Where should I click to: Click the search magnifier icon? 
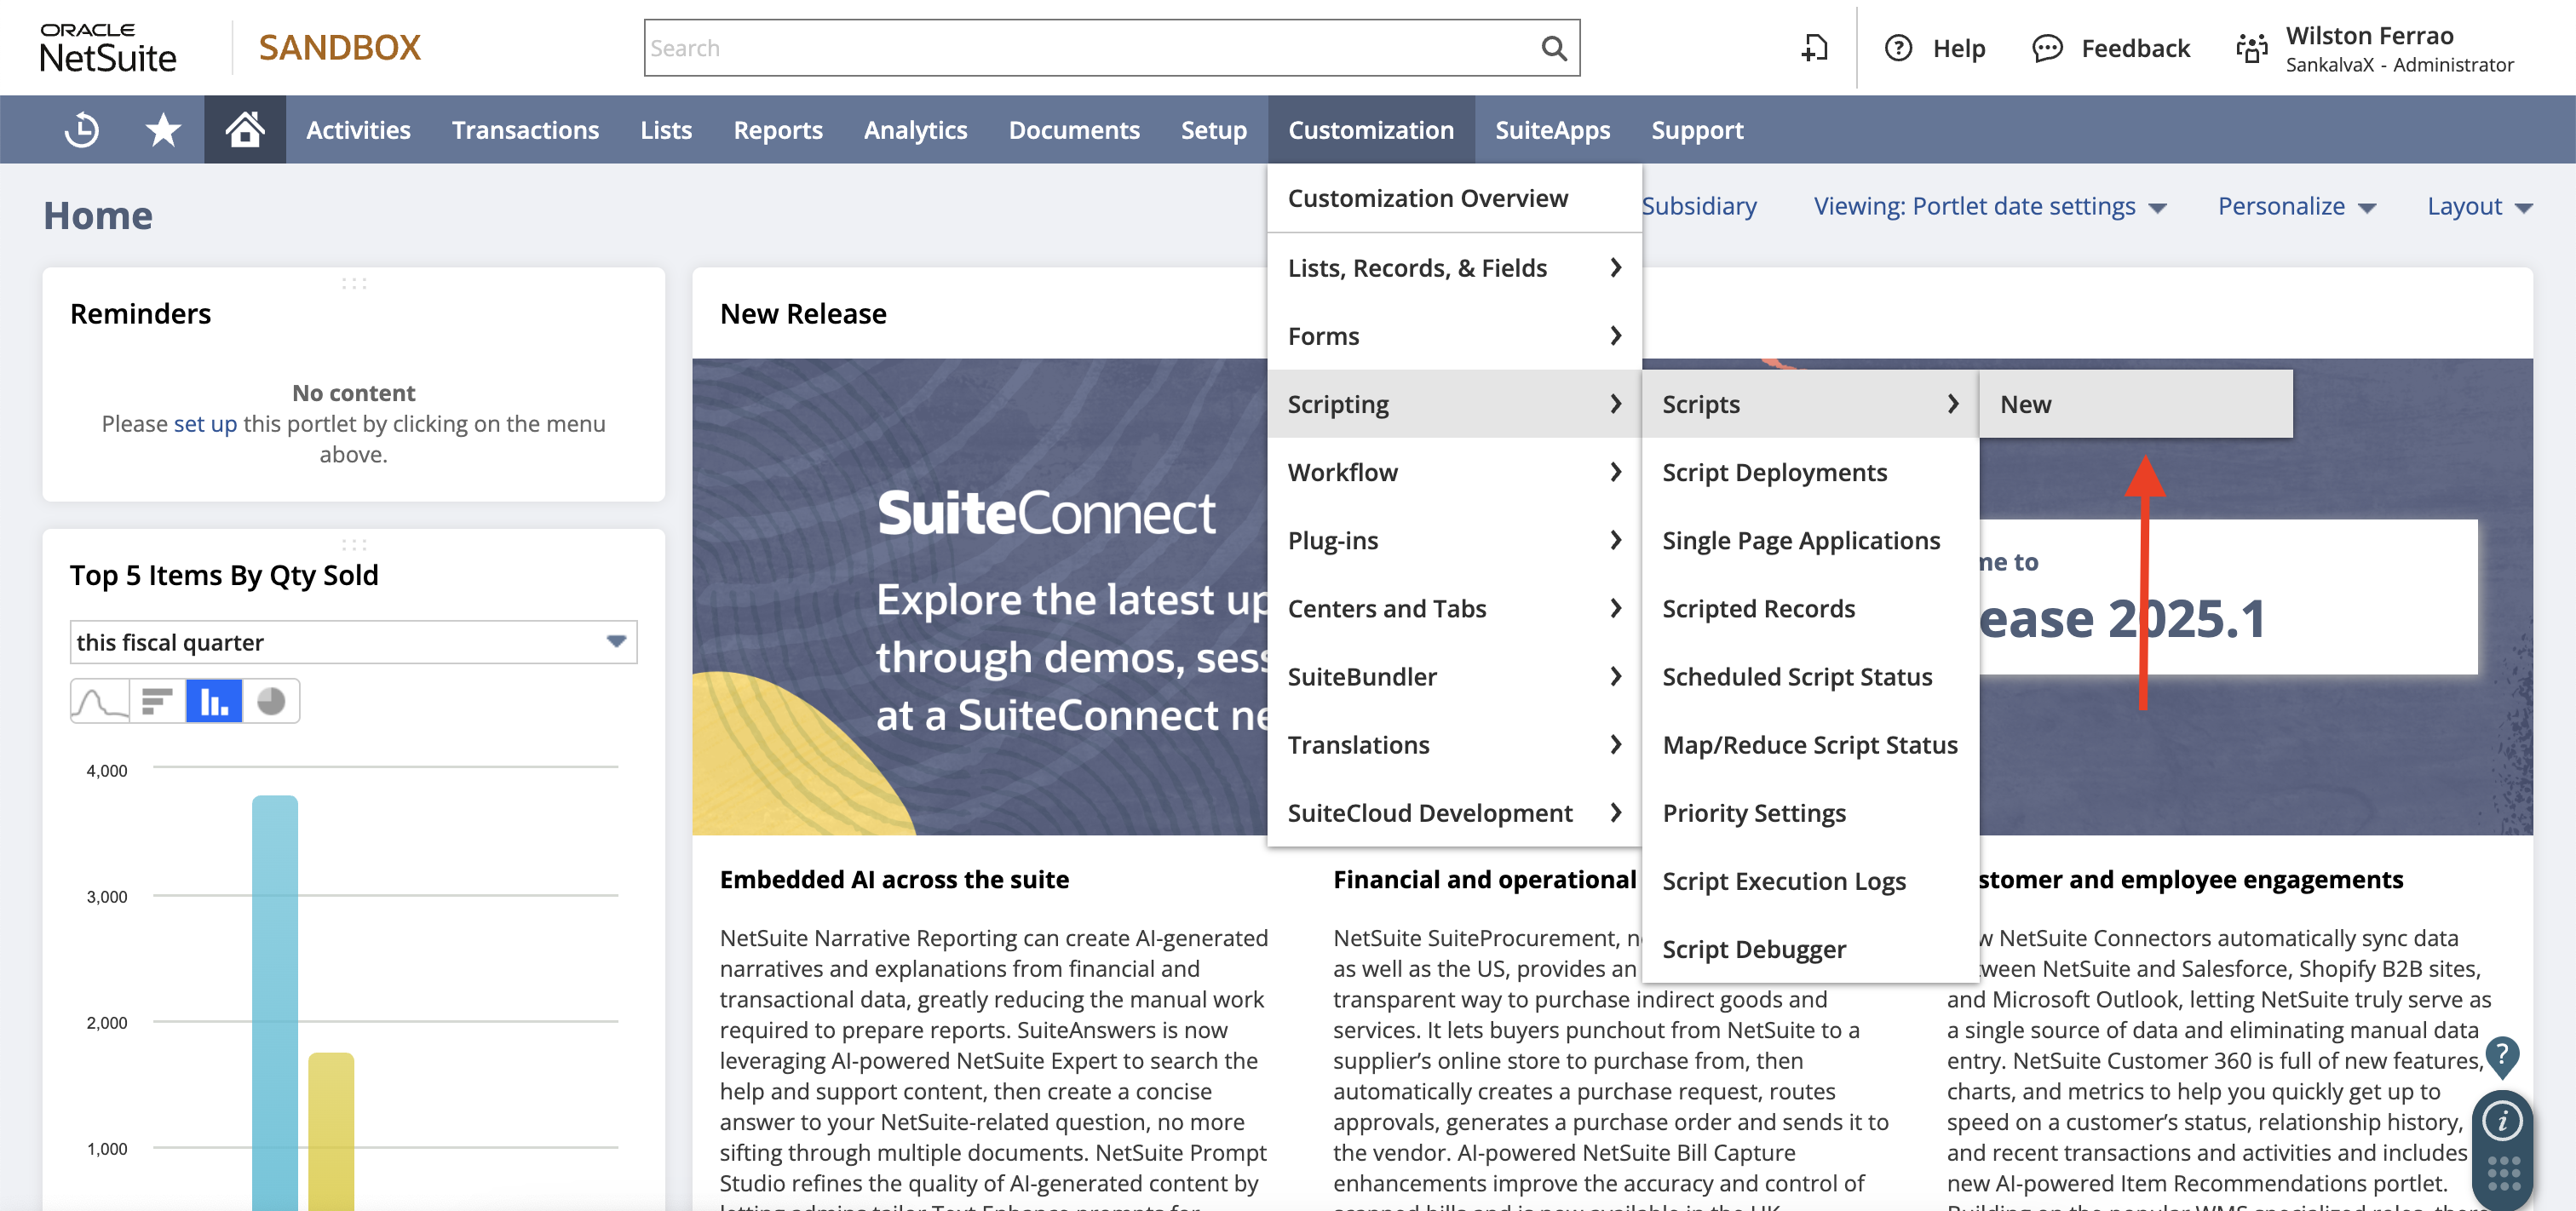coord(1553,48)
